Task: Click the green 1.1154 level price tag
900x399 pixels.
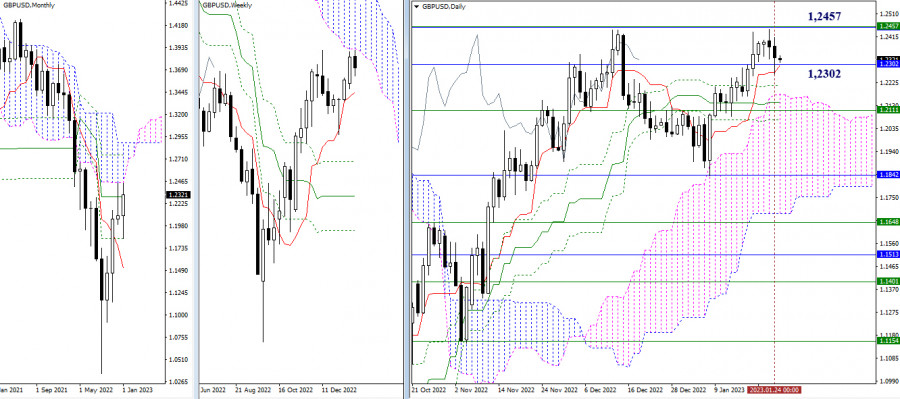Action: click(889, 341)
